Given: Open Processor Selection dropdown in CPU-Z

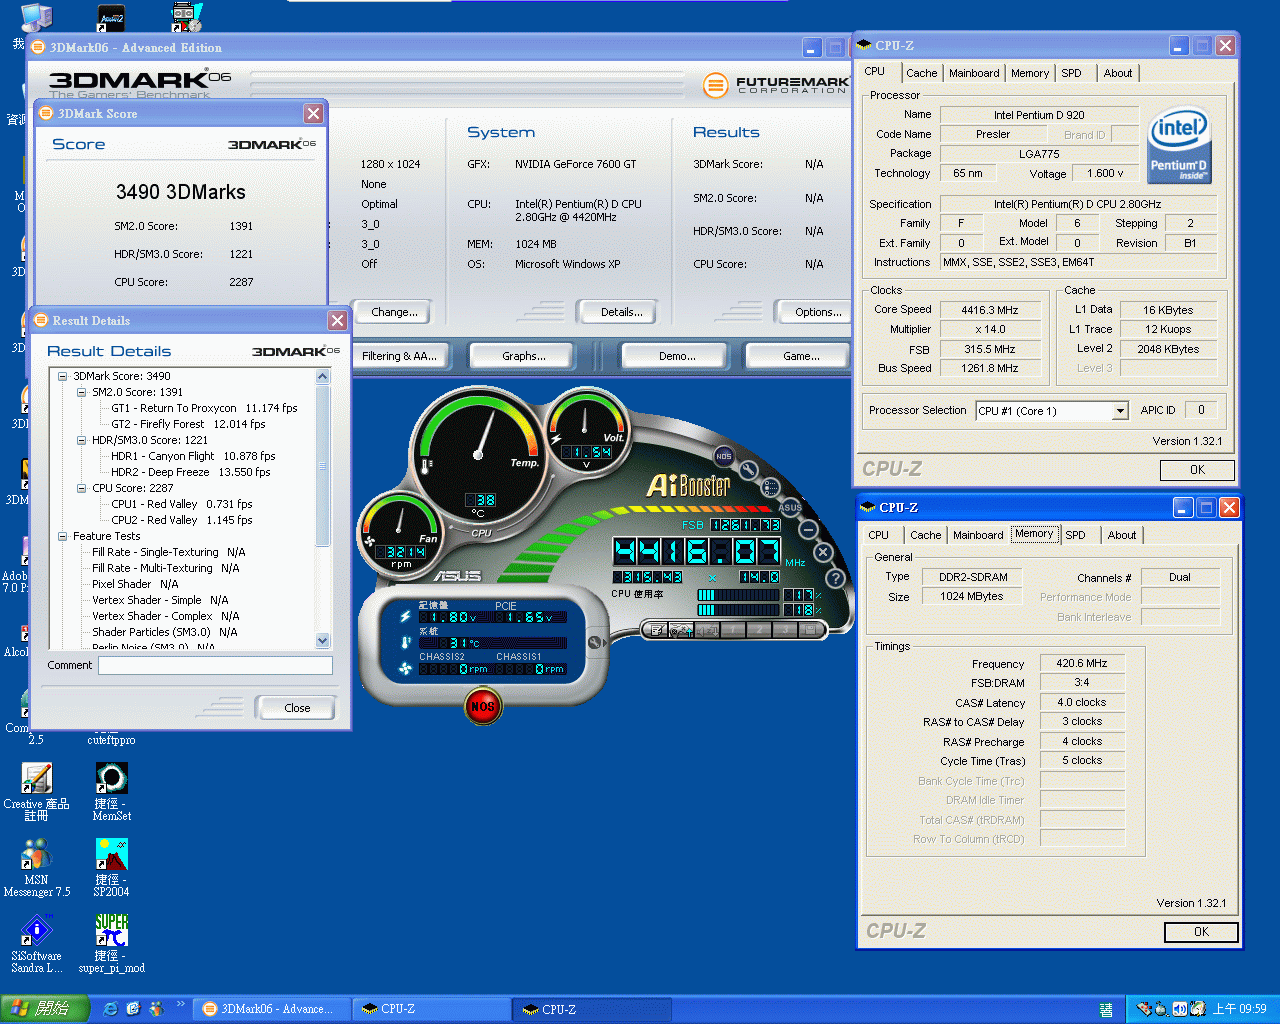Looking at the screenshot, I should point(1120,411).
